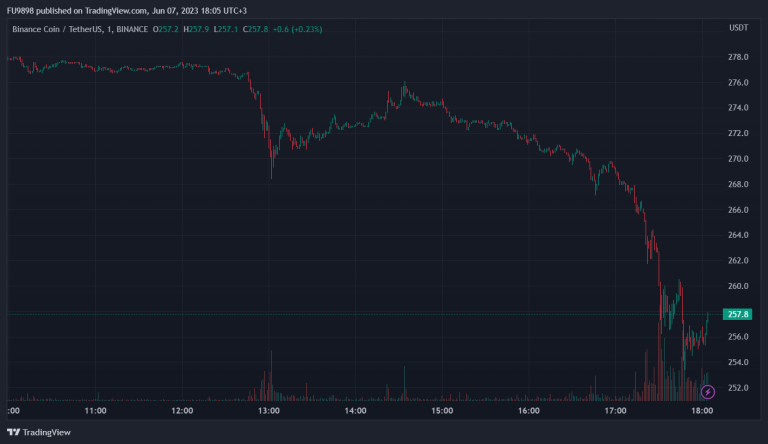Click the 270.0 price scale label
Image resolution: width=768 pixels, height=444 pixels.
(738, 159)
